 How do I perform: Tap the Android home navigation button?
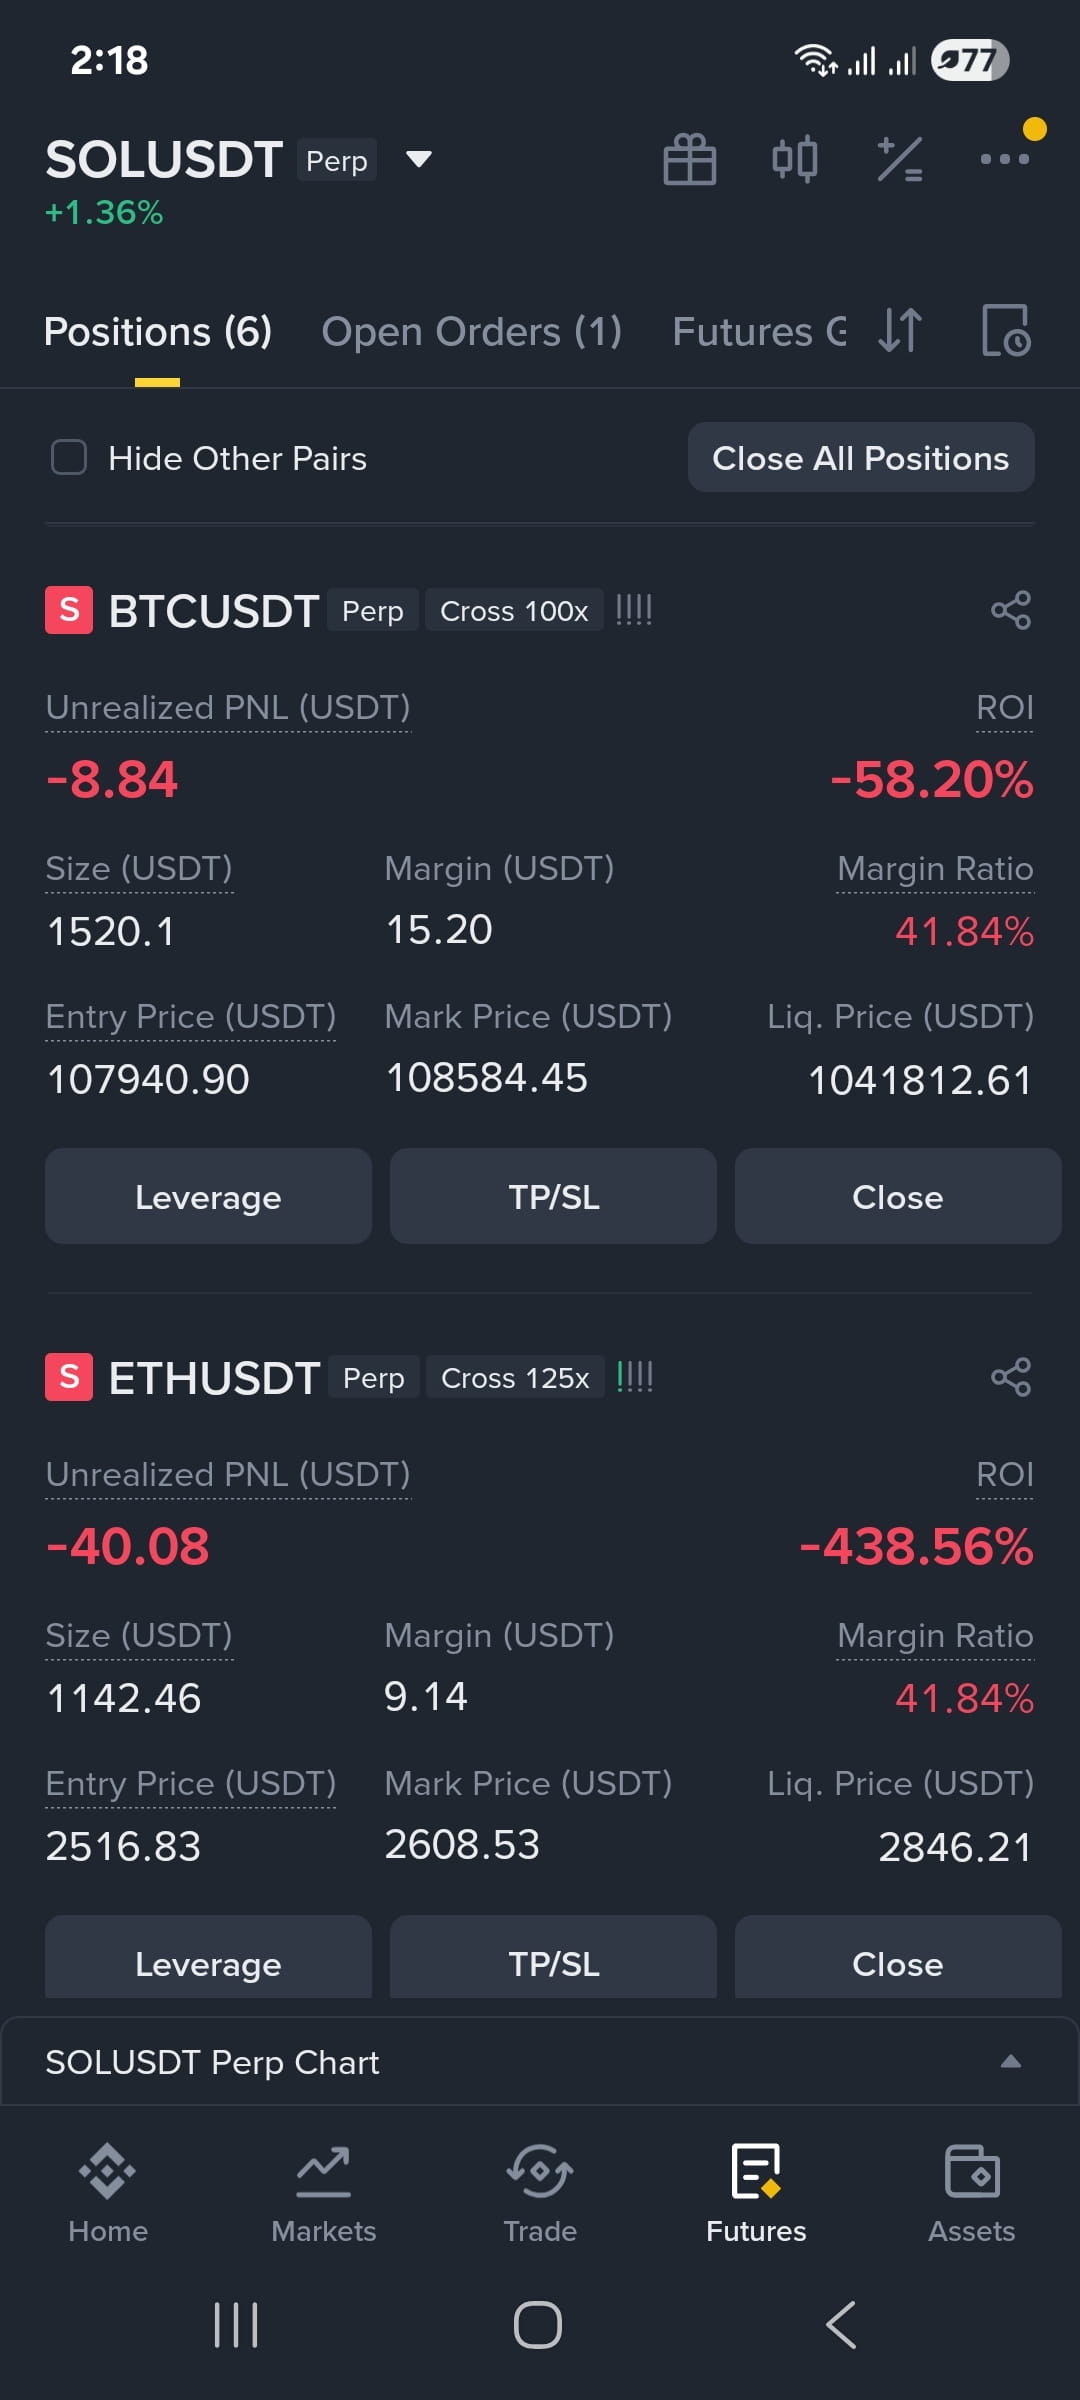click(x=538, y=2325)
